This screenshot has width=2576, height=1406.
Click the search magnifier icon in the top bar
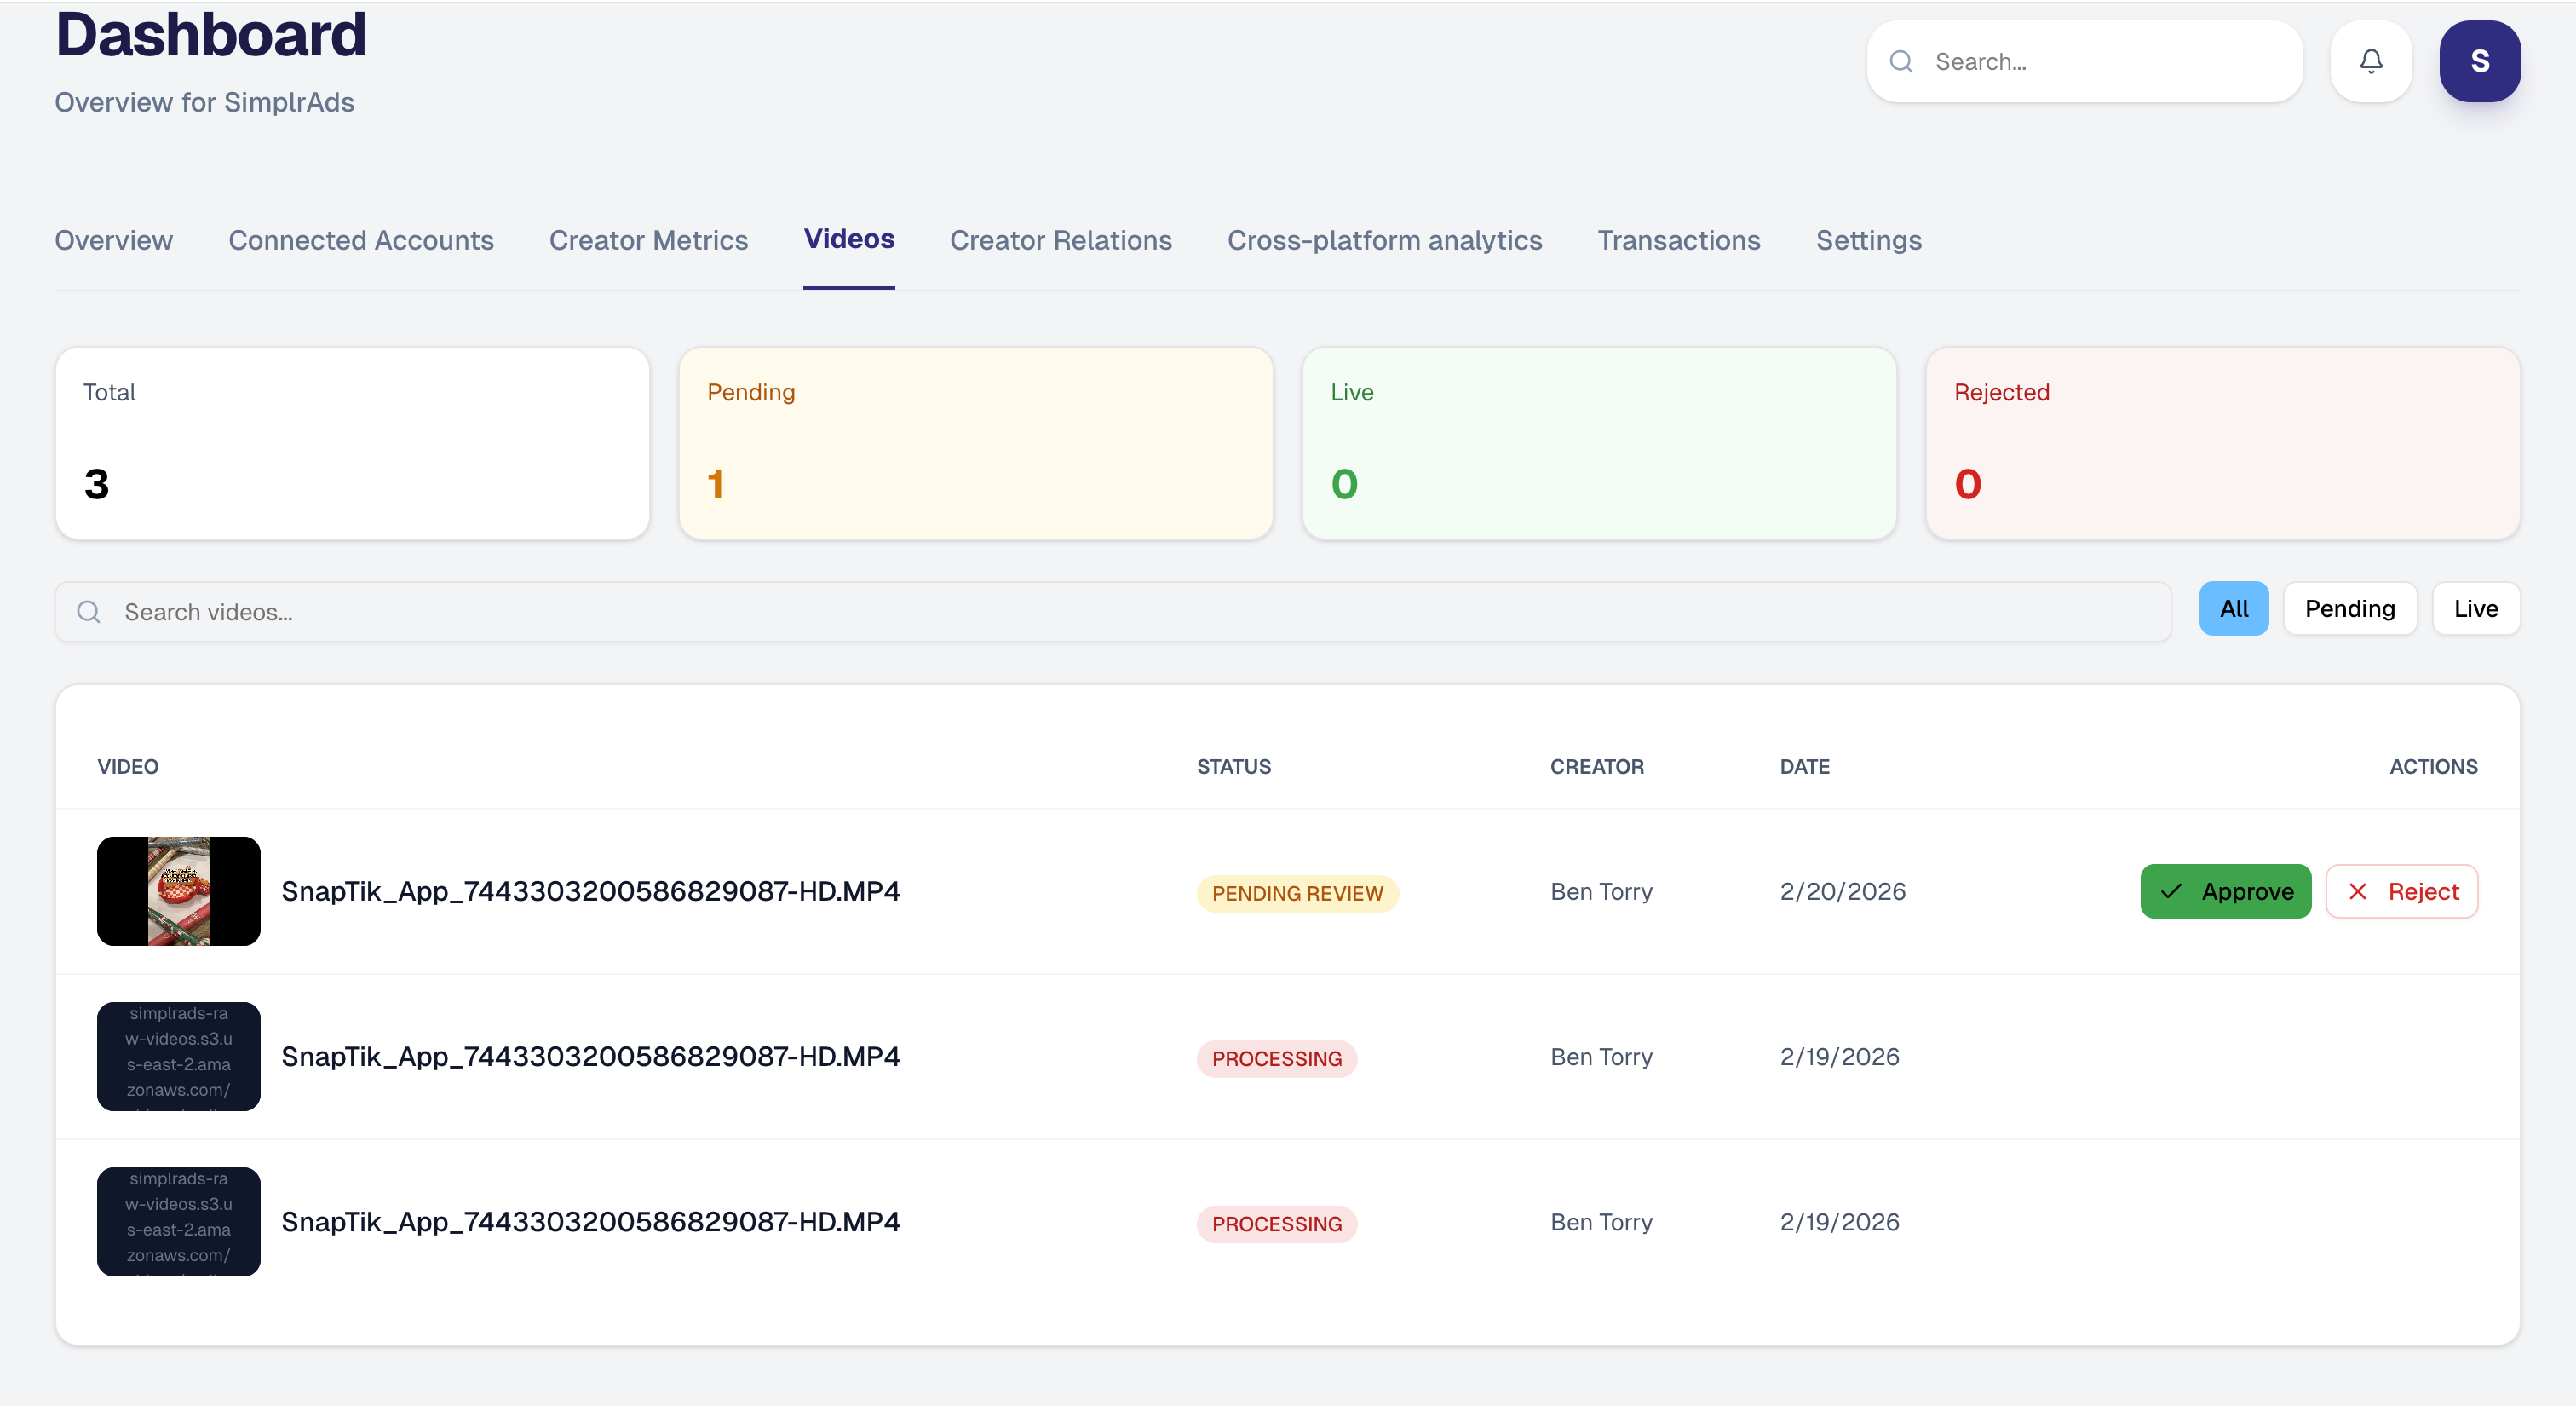pyautogui.click(x=1902, y=61)
